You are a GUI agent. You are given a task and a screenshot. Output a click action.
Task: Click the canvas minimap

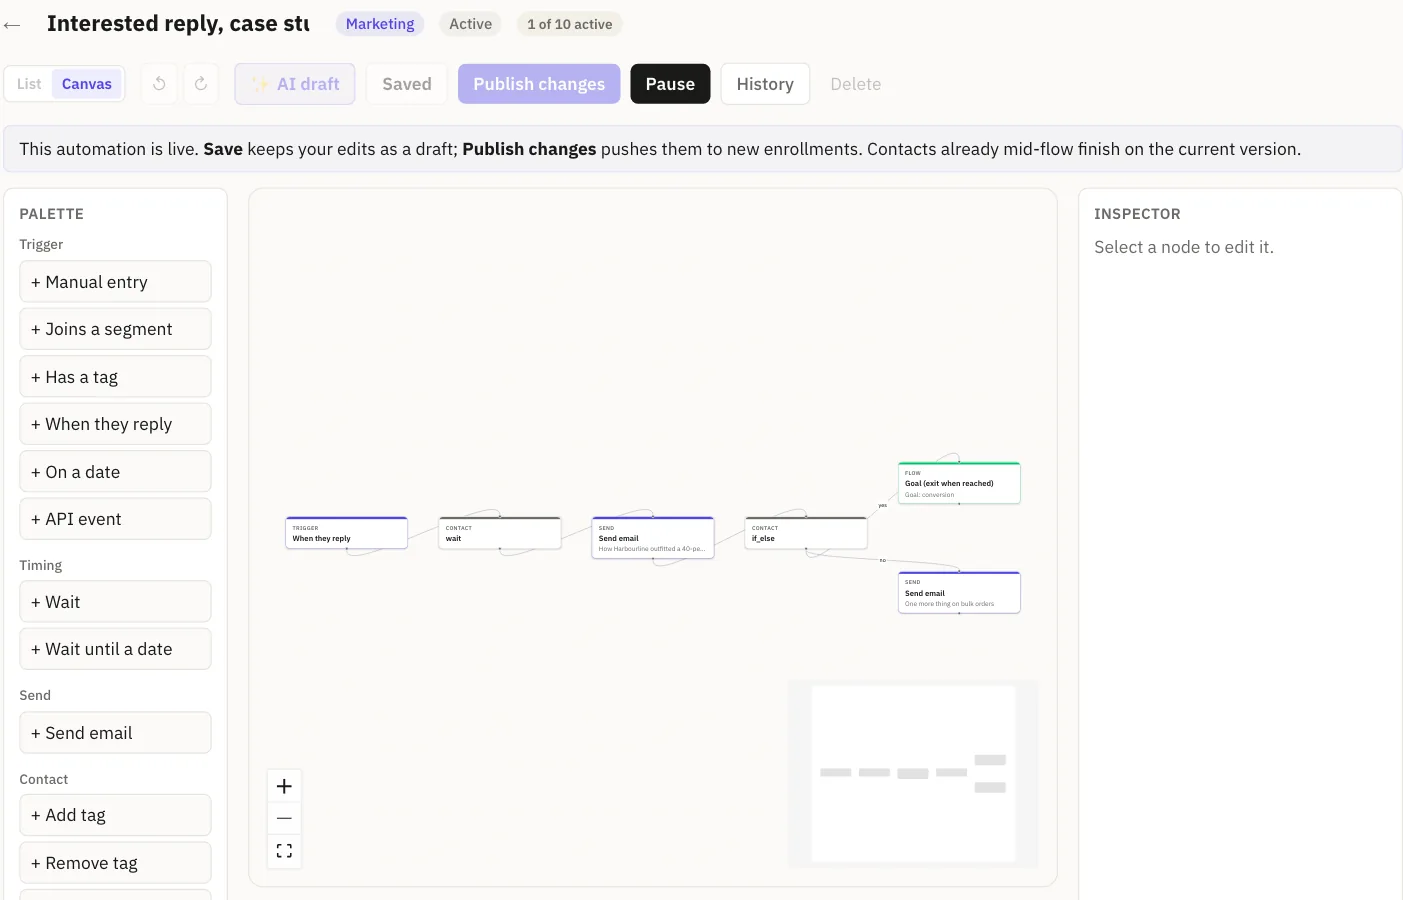[913, 774]
